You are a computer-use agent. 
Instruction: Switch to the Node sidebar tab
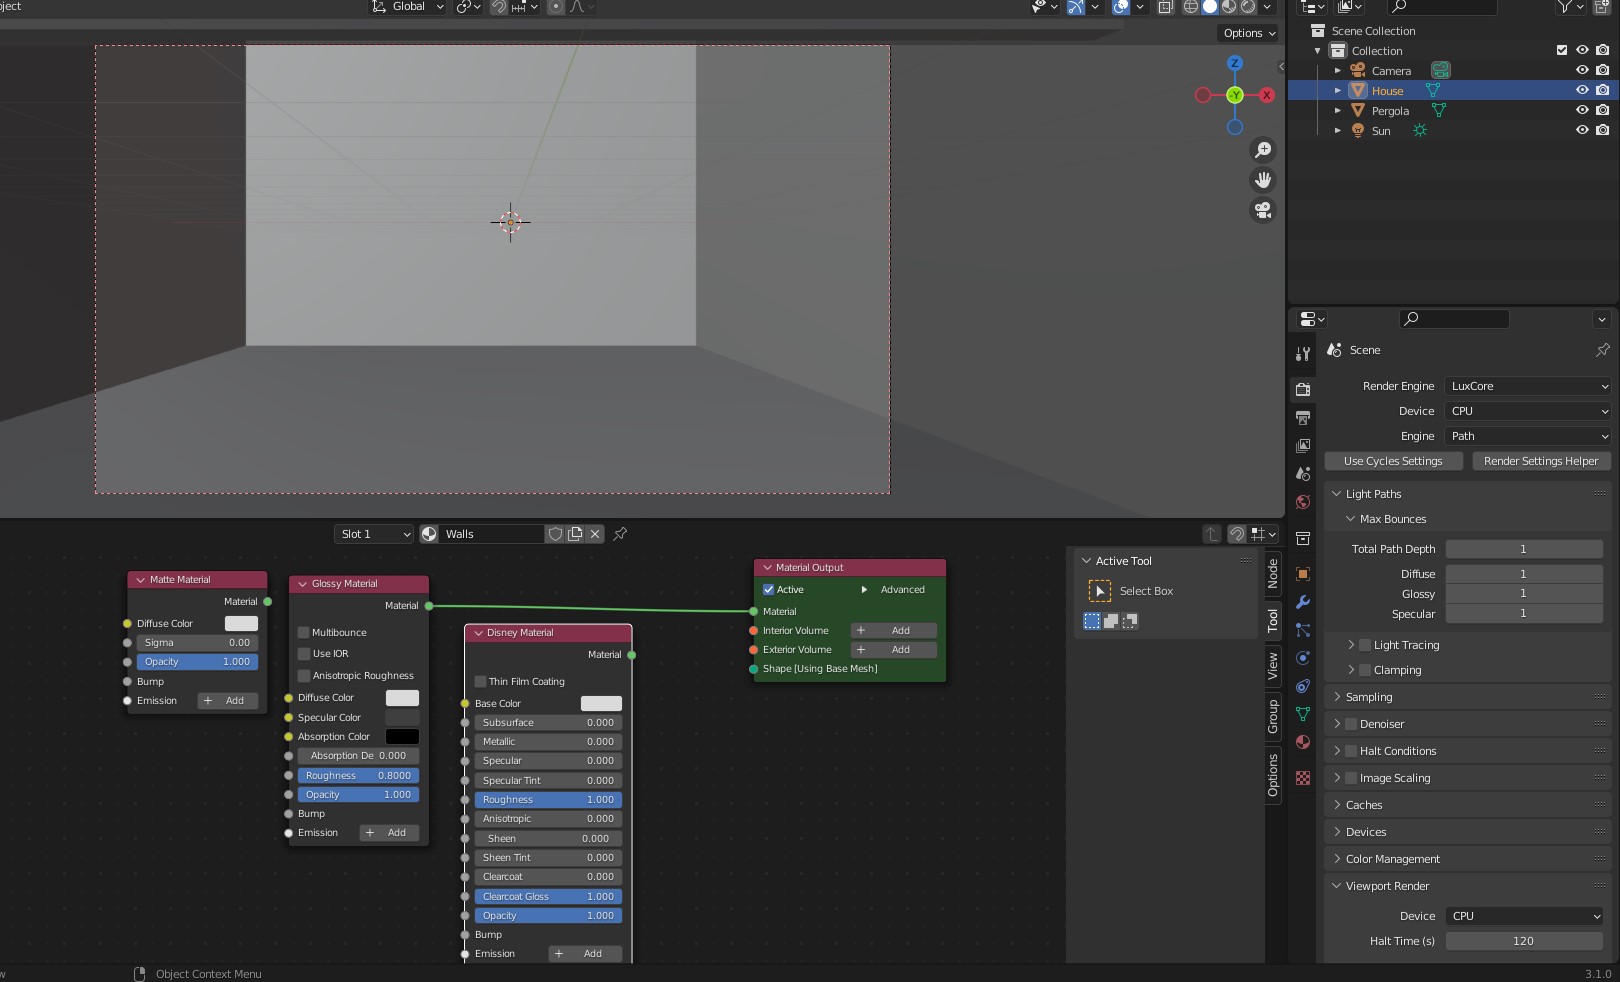pos(1273,573)
